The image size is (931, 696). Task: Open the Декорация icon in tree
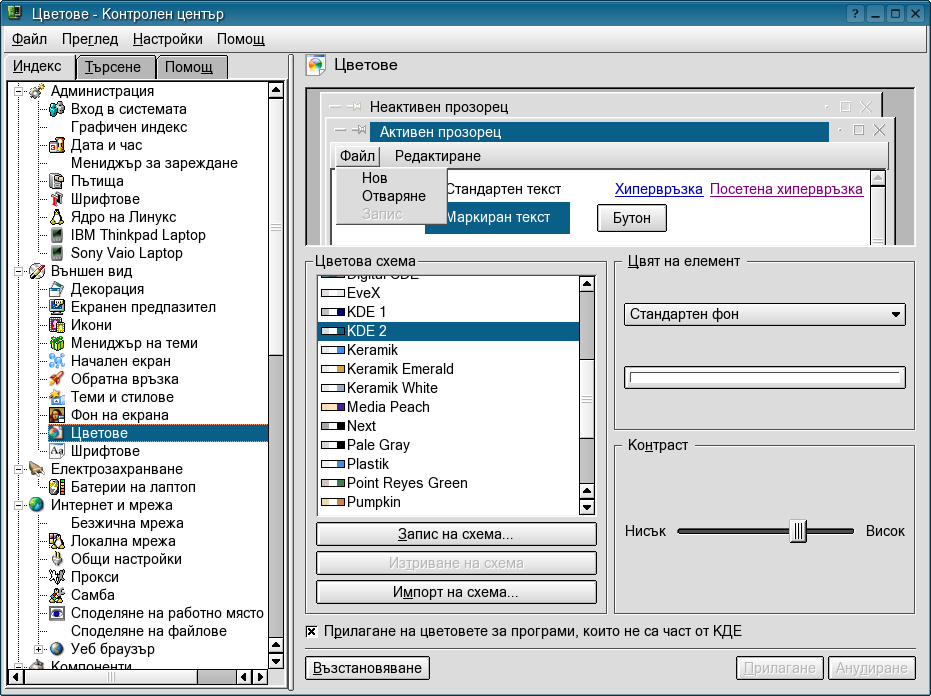pos(57,289)
